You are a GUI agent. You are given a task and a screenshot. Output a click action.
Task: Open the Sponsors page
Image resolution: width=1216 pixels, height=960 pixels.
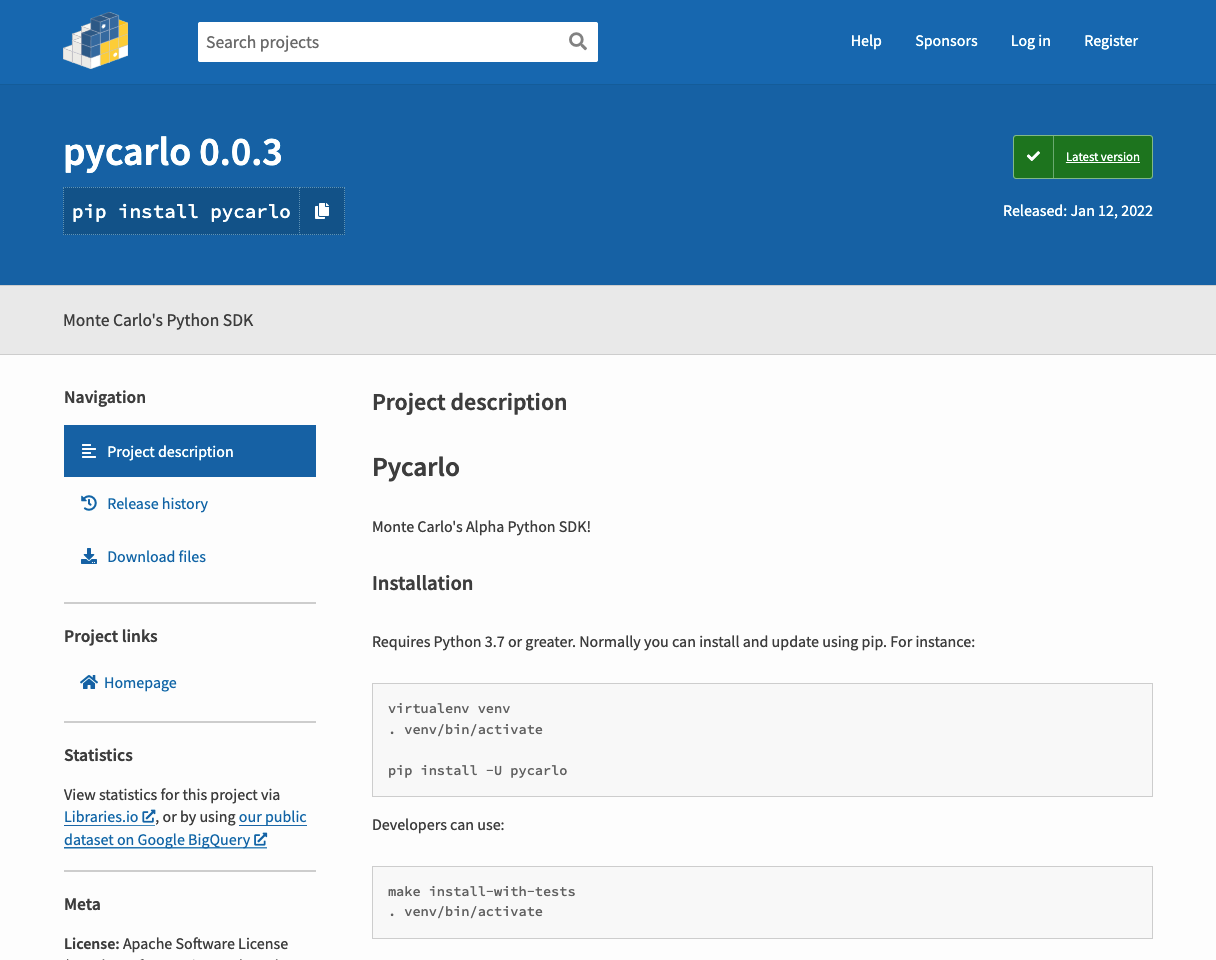tap(946, 41)
